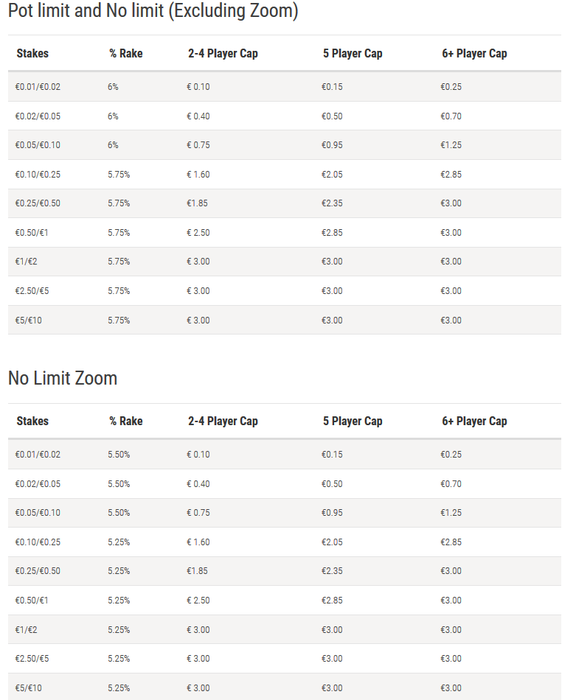Viewport: 562px width, 700px height.
Task: Click '€2.85' 6+ Player Cap in Pot limit table
Action: pos(451,175)
